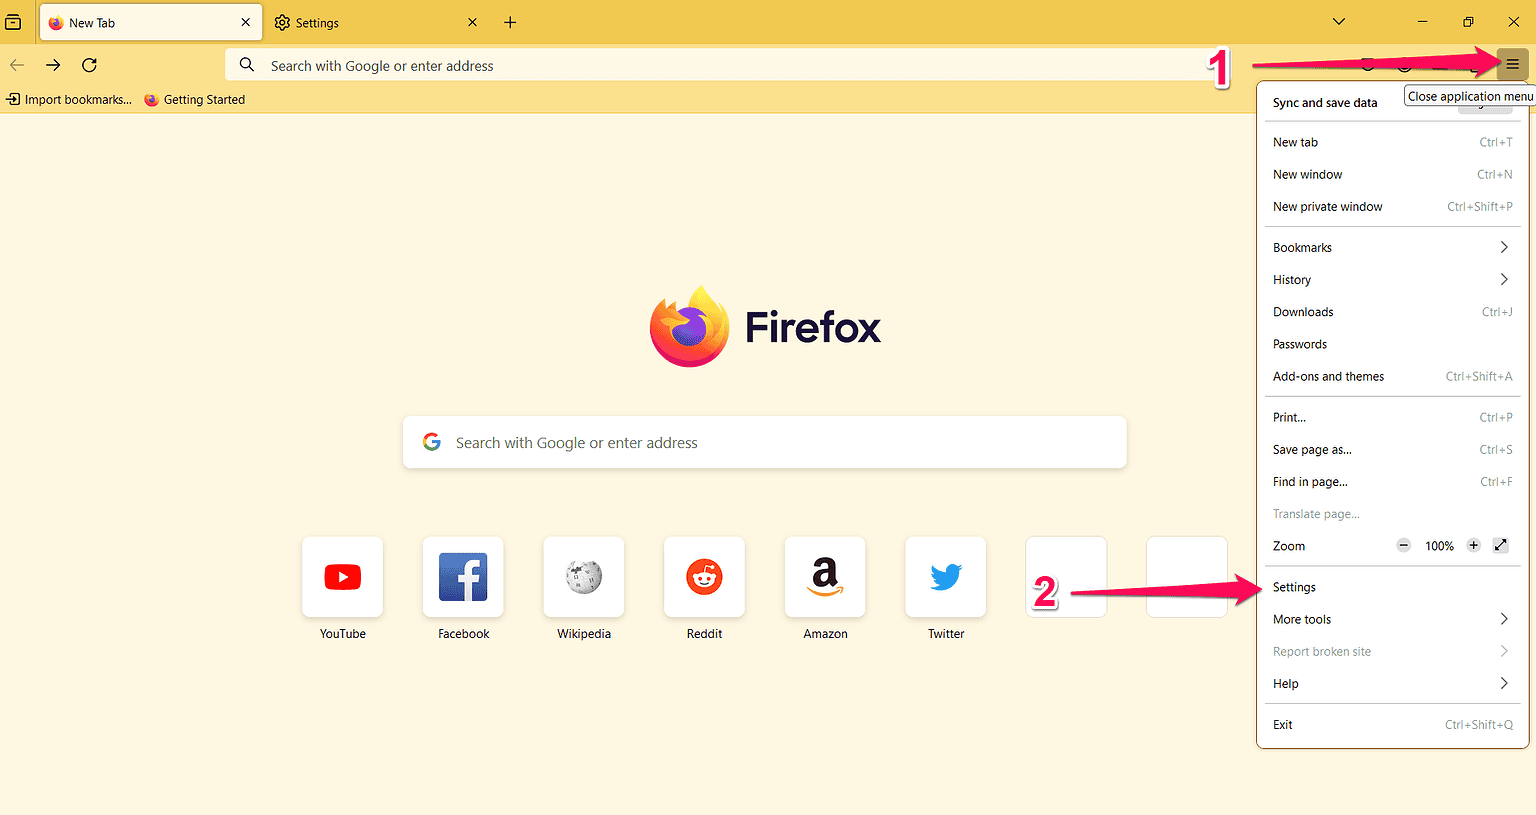Expand the More tools submenu
The width and height of the screenshot is (1536, 815).
click(x=1392, y=620)
